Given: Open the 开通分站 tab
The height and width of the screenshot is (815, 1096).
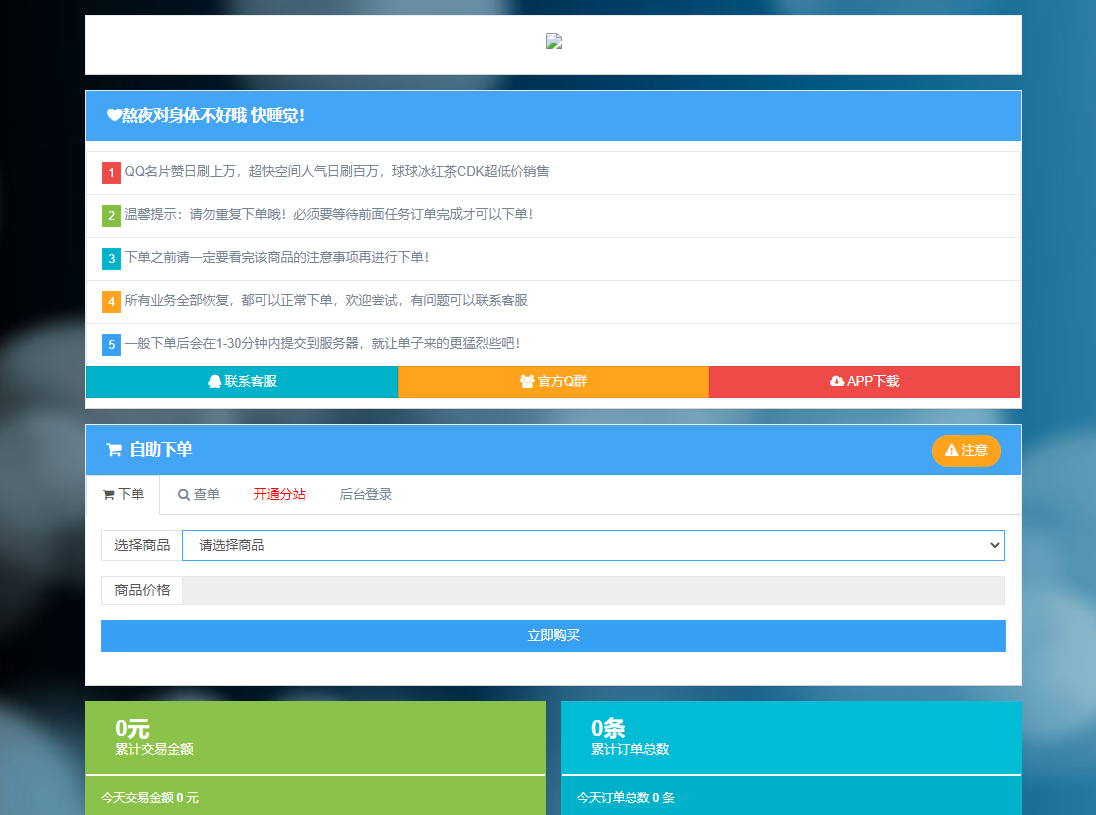Looking at the screenshot, I should click(279, 495).
